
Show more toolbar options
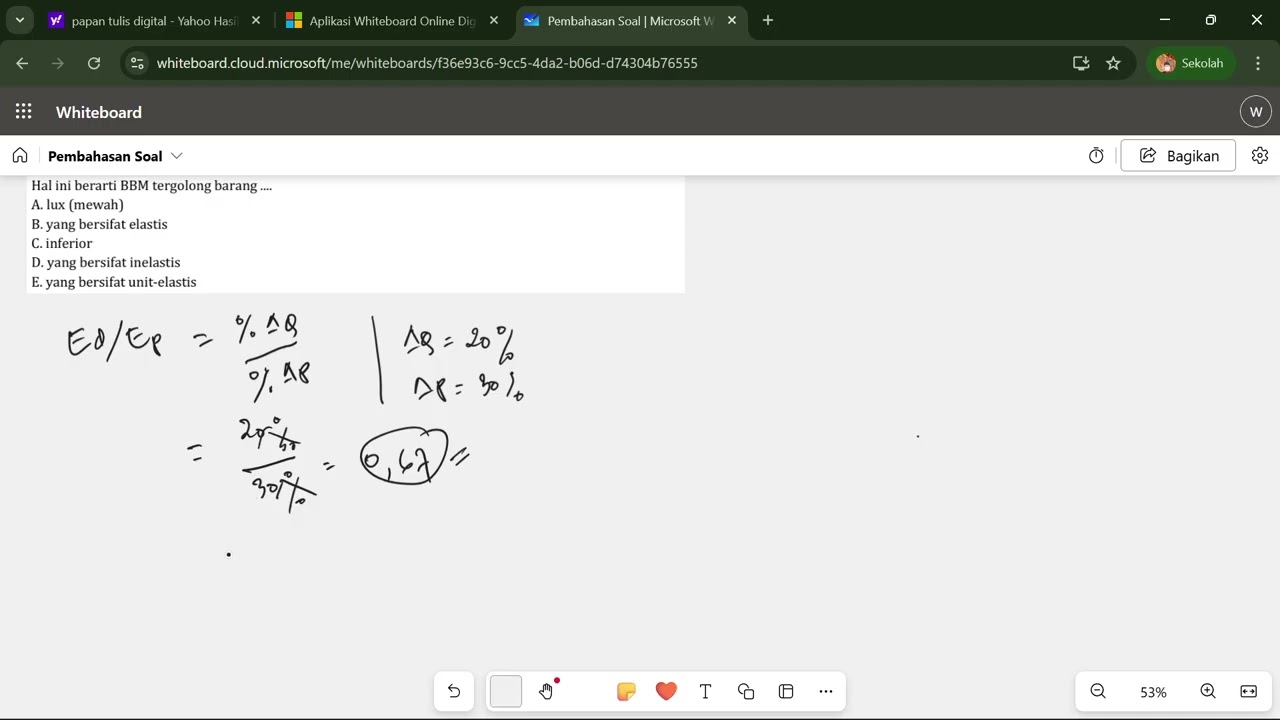click(x=826, y=691)
